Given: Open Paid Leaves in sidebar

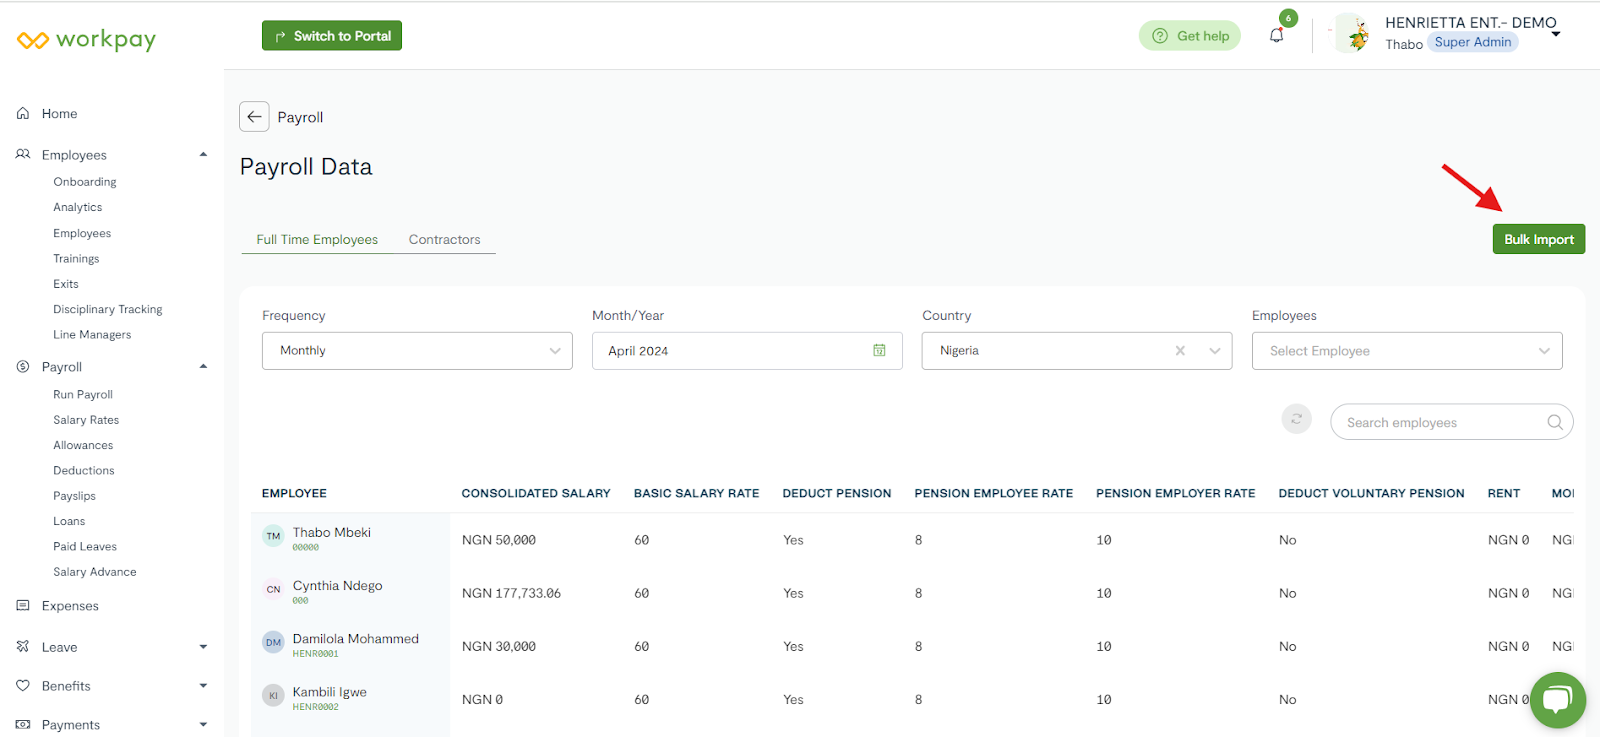Looking at the screenshot, I should click(x=85, y=547).
